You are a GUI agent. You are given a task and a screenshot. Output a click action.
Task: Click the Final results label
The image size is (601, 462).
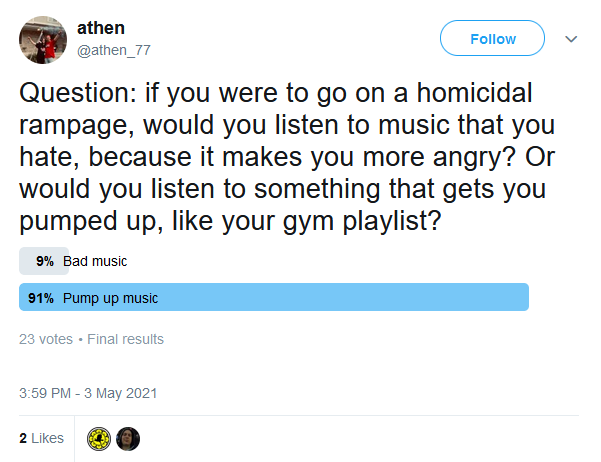click(x=125, y=339)
